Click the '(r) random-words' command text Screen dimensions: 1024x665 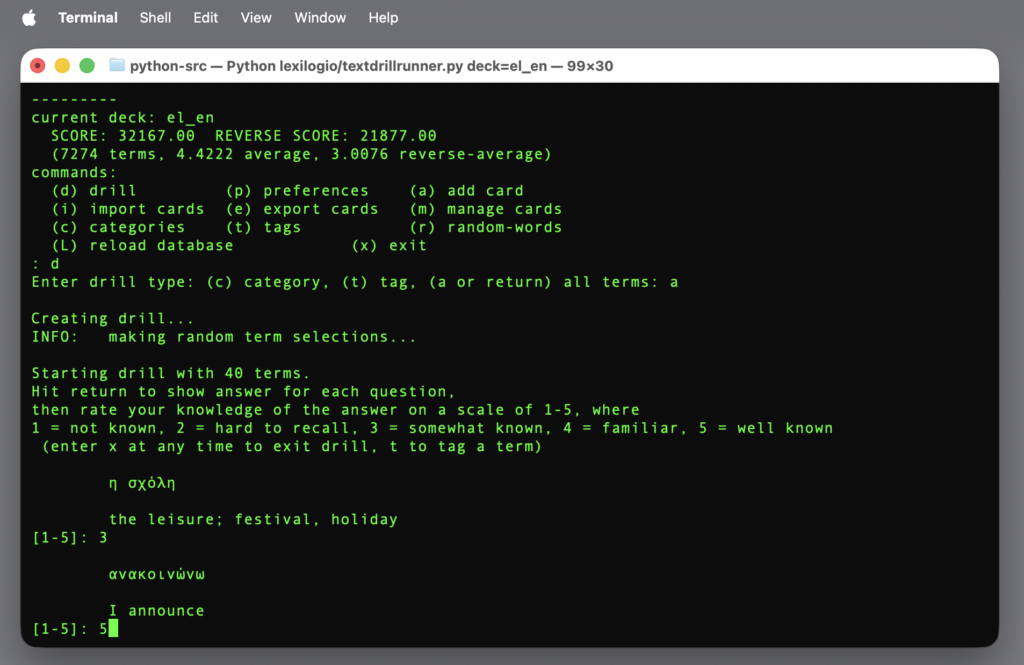pyautogui.click(x=486, y=227)
